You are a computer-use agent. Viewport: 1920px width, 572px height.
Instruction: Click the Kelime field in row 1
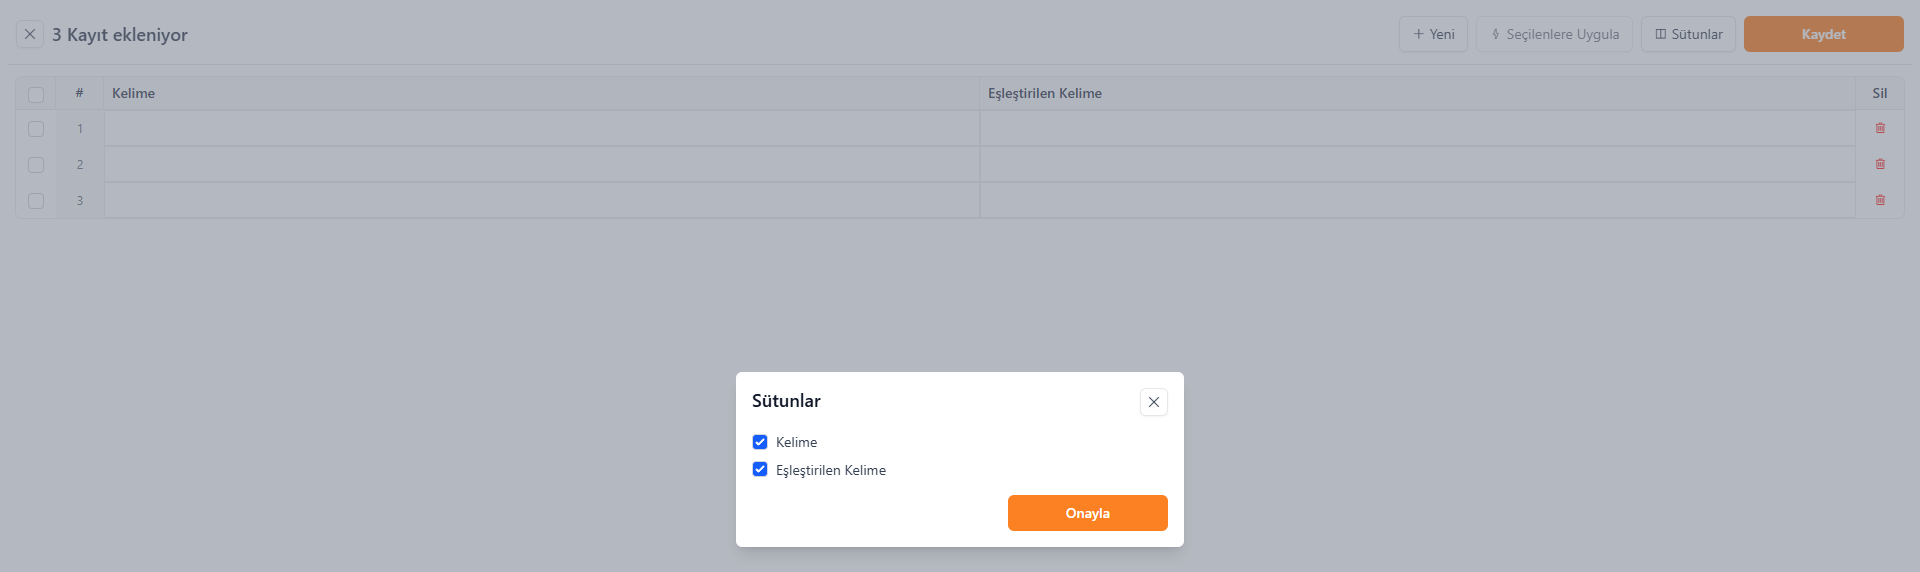tap(541, 129)
